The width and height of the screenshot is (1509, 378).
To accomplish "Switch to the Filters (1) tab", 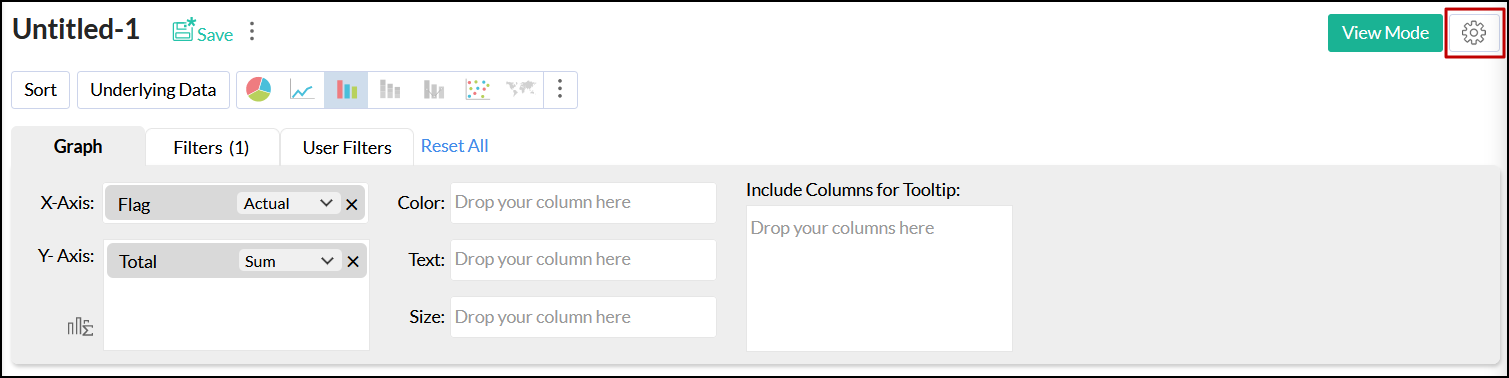I will tap(211, 148).
